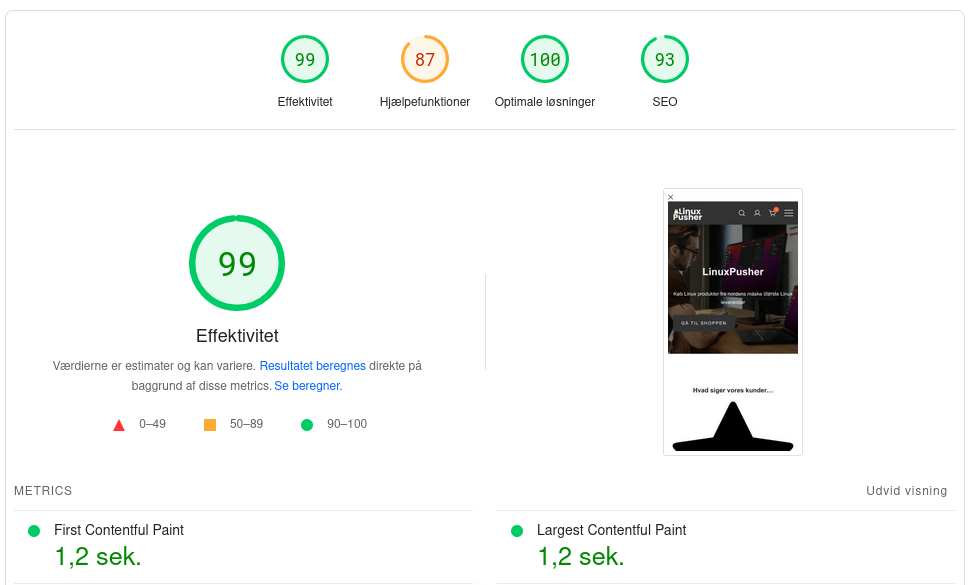Screen dimensions: 973x585
Task: Click the orange square 50–89 legend marker
Action: point(210,425)
